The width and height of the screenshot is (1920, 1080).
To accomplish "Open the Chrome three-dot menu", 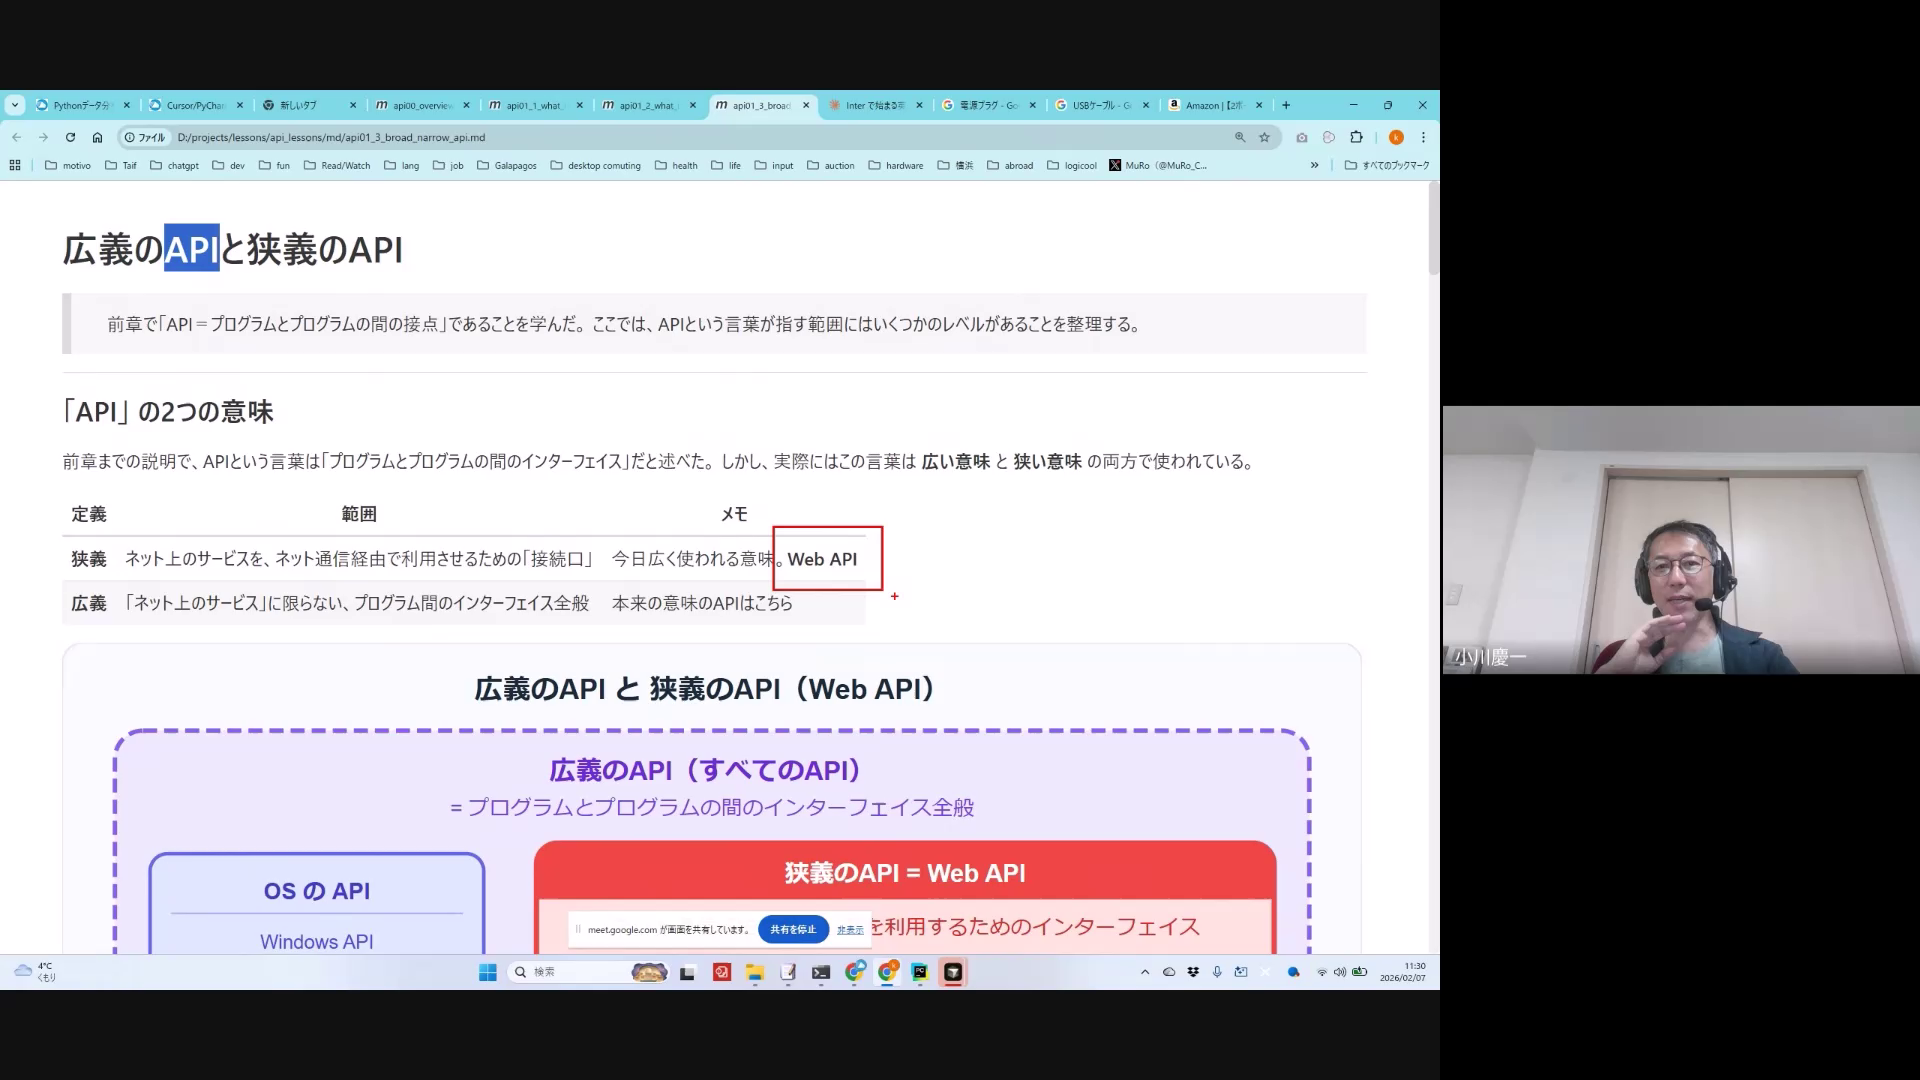I will click(1423, 137).
